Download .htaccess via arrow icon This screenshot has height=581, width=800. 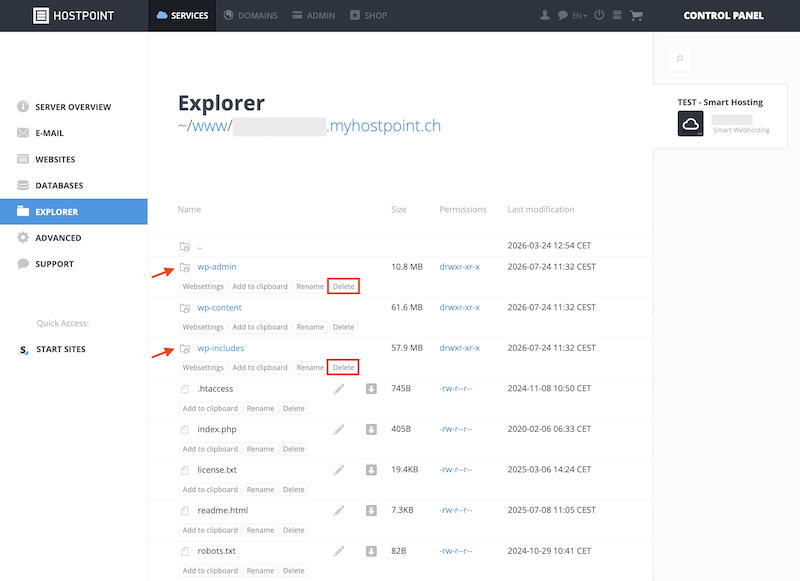[371, 389]
